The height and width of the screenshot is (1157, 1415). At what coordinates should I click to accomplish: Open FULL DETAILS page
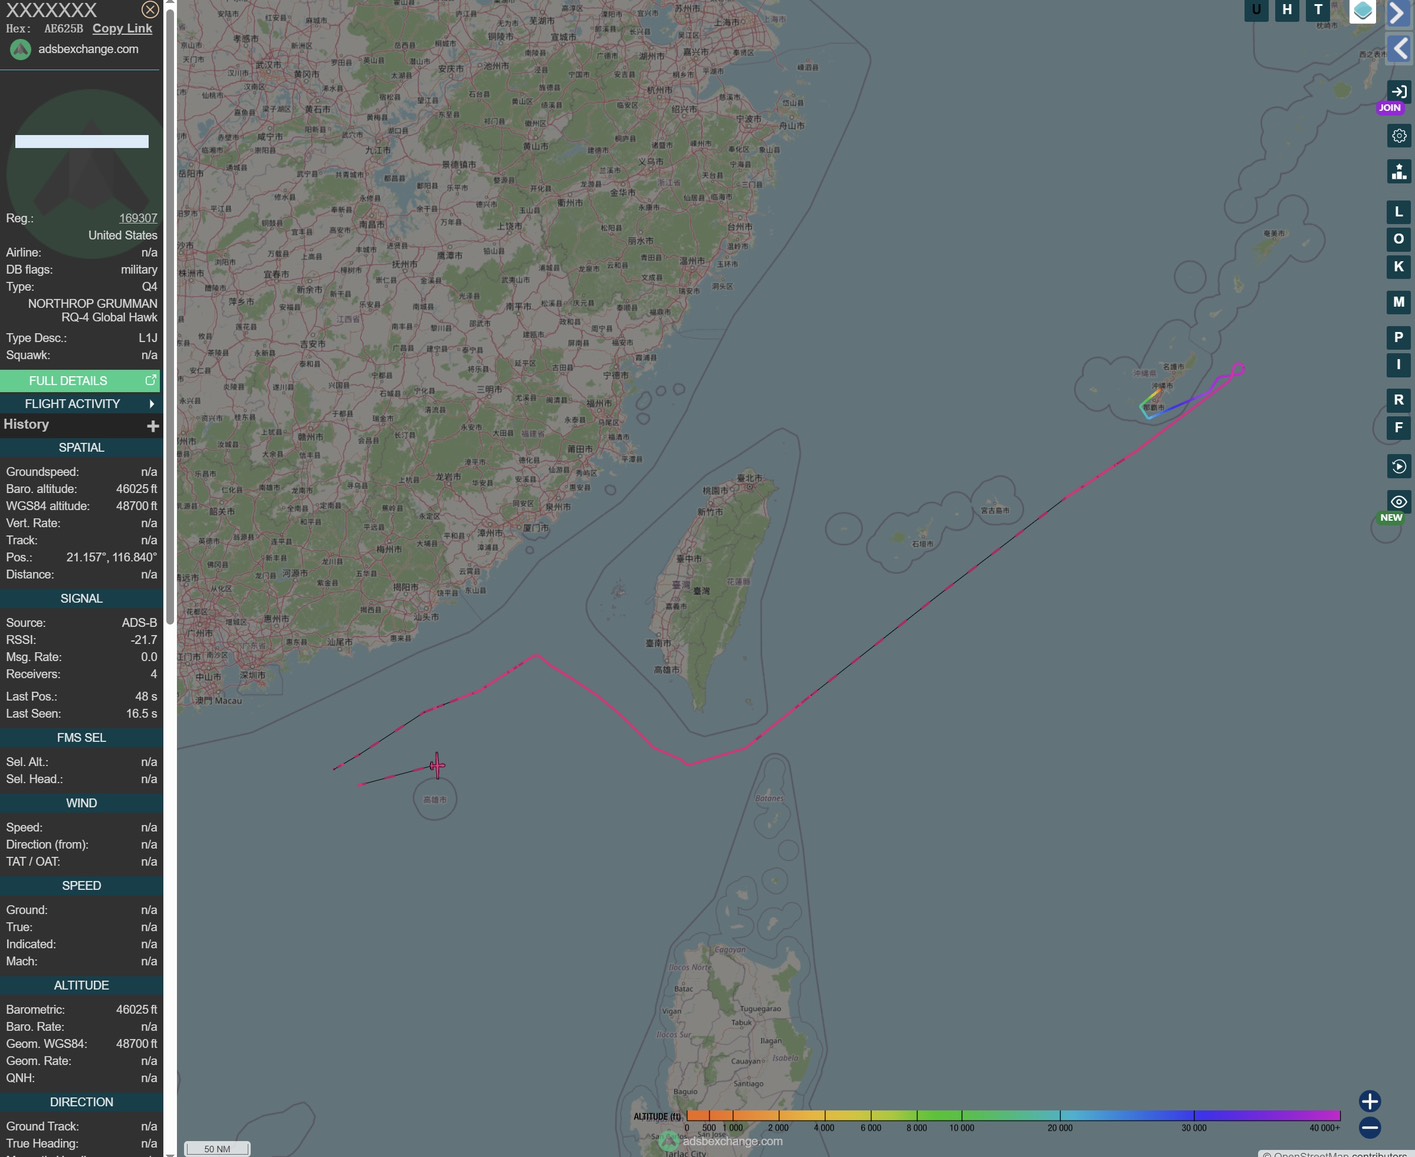(80, 380)
